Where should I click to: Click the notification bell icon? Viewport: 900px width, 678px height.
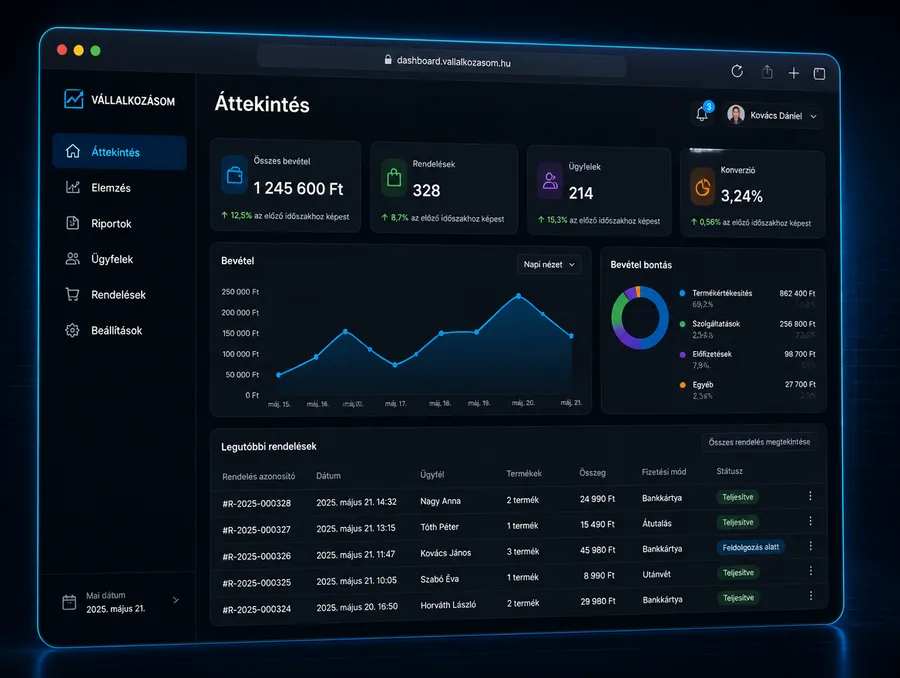coord(702,114)
